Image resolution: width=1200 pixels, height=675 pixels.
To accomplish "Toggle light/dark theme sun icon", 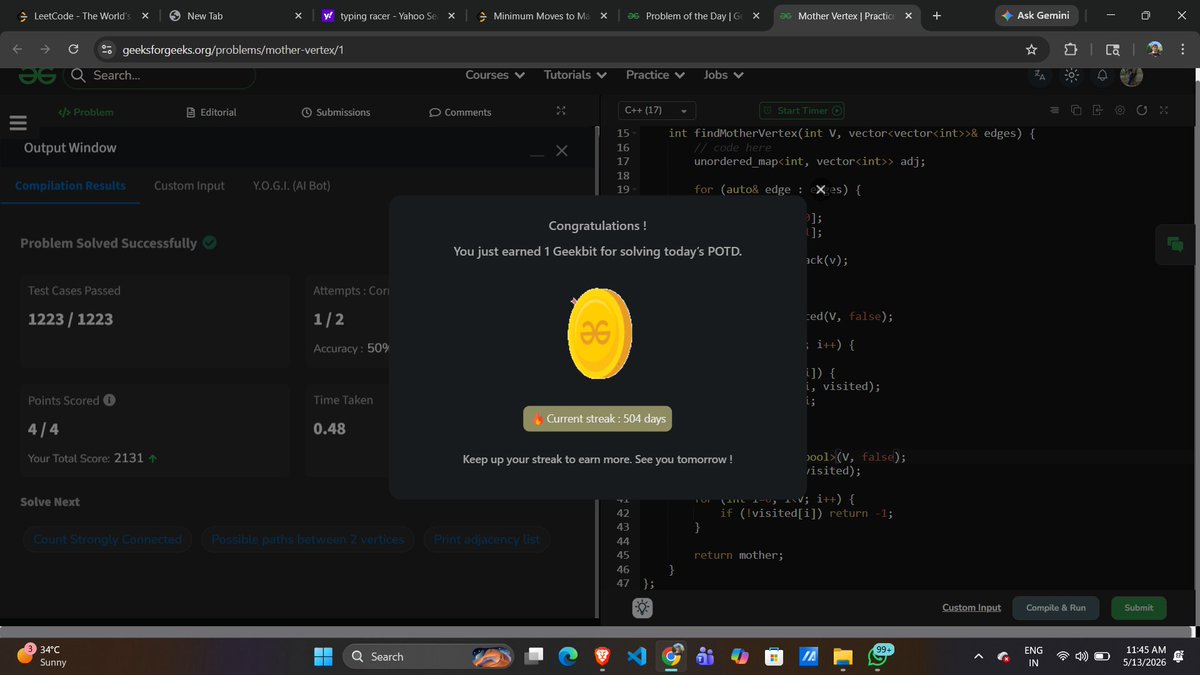I will pos(1071,75).
